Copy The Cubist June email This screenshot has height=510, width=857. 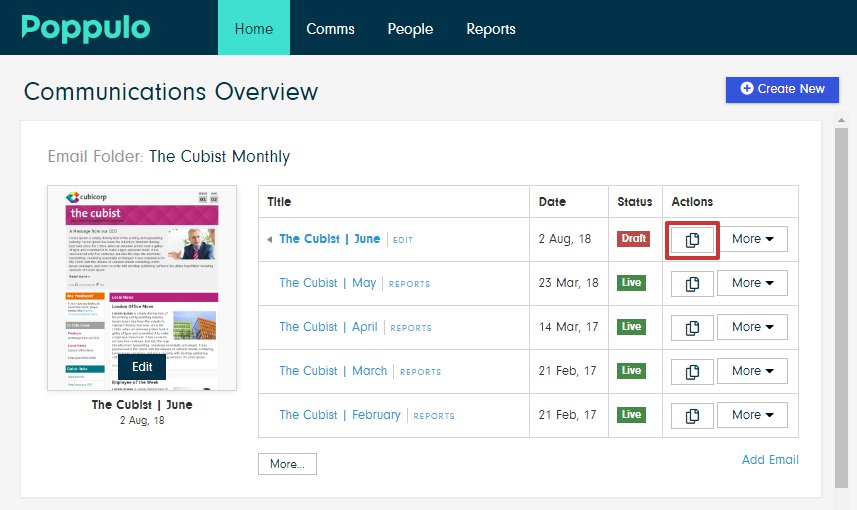[692, 239]
